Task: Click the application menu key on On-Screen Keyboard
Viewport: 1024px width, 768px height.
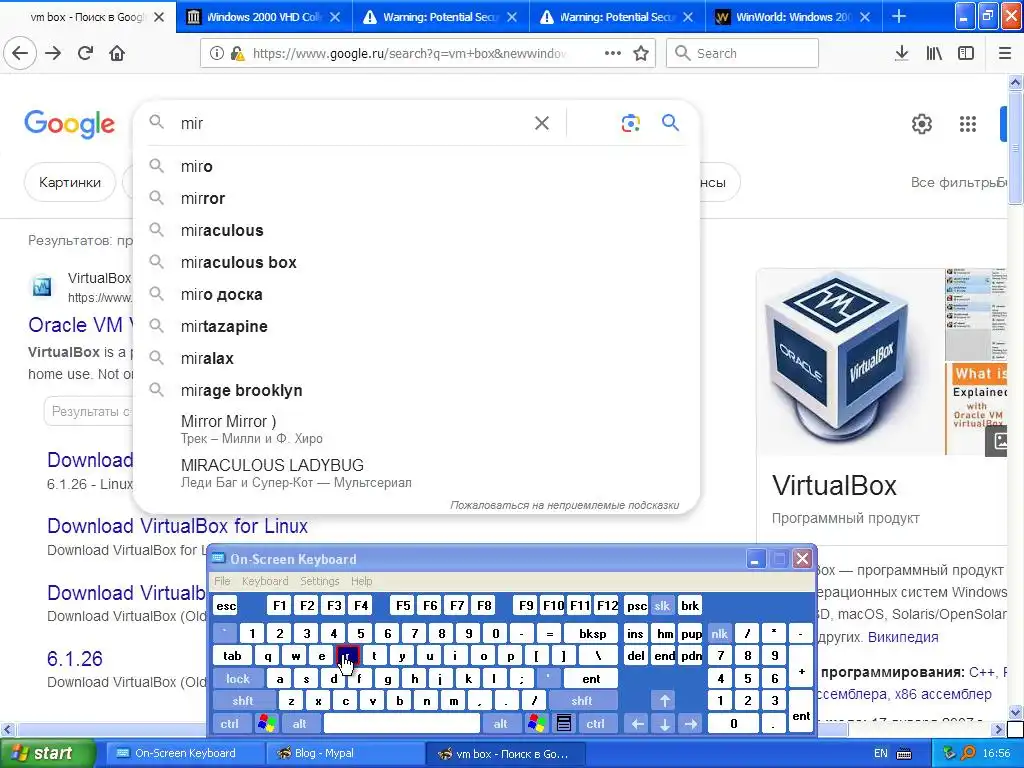Action: pyautogui.click(x=564, y=723)
